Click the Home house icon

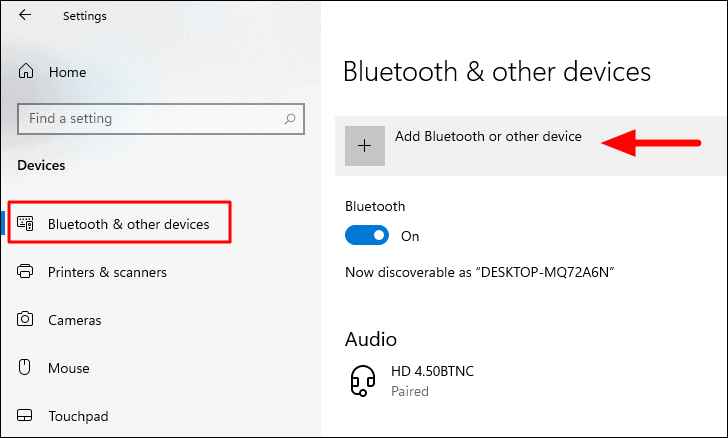tap(26, 71)
